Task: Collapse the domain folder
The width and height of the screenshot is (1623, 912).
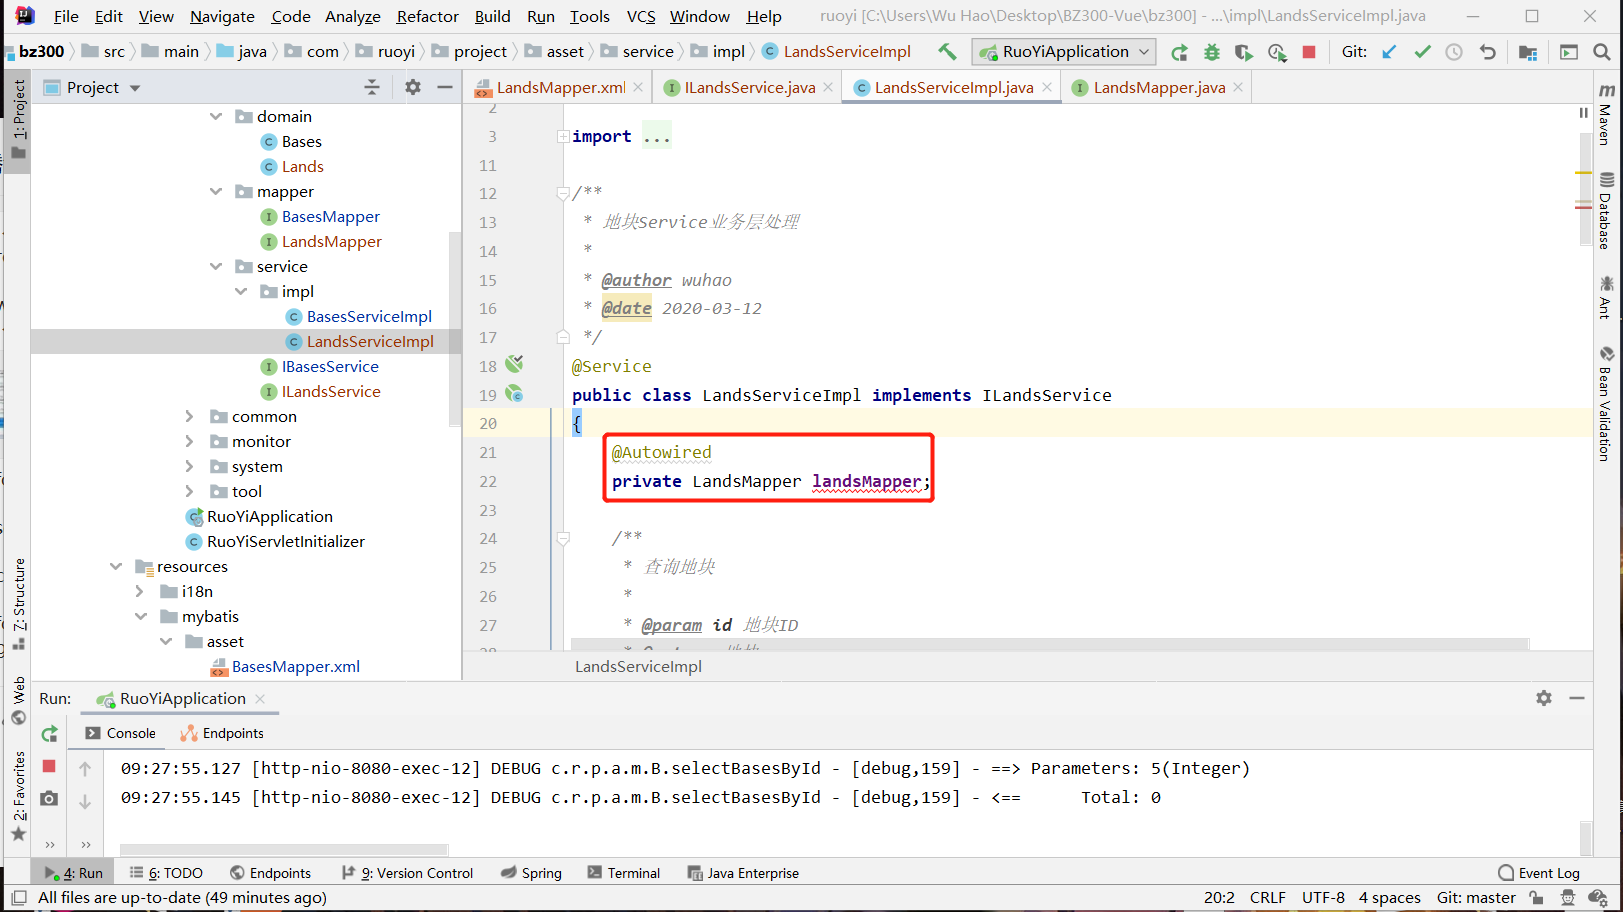Action: point(215,116)
